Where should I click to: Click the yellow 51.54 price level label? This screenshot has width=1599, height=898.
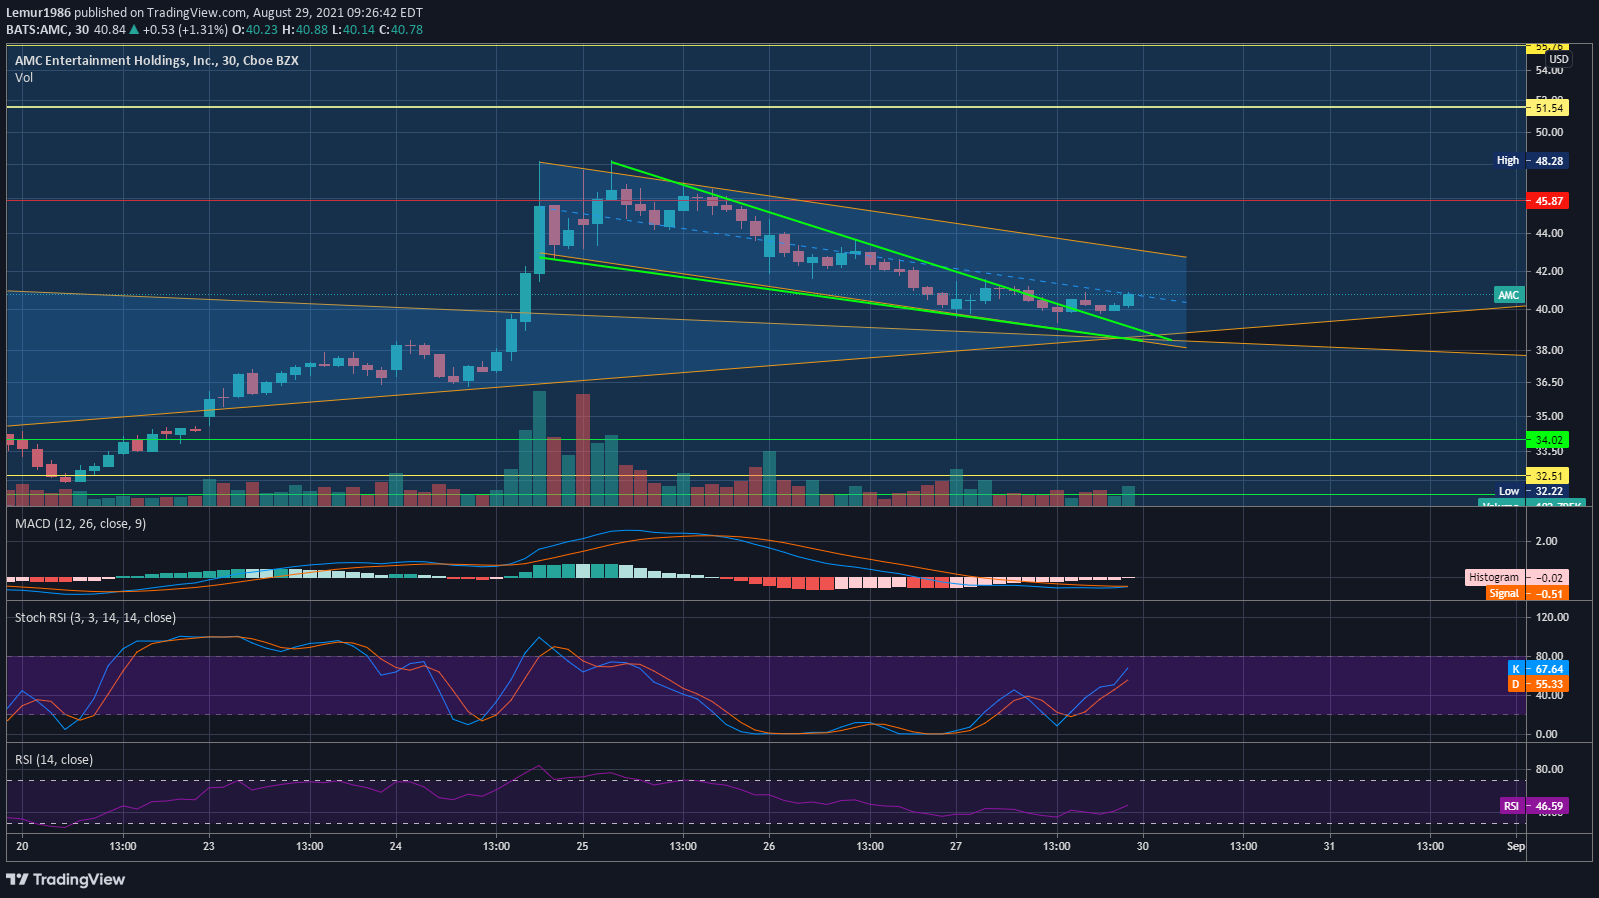click(x=1548, y=108)
